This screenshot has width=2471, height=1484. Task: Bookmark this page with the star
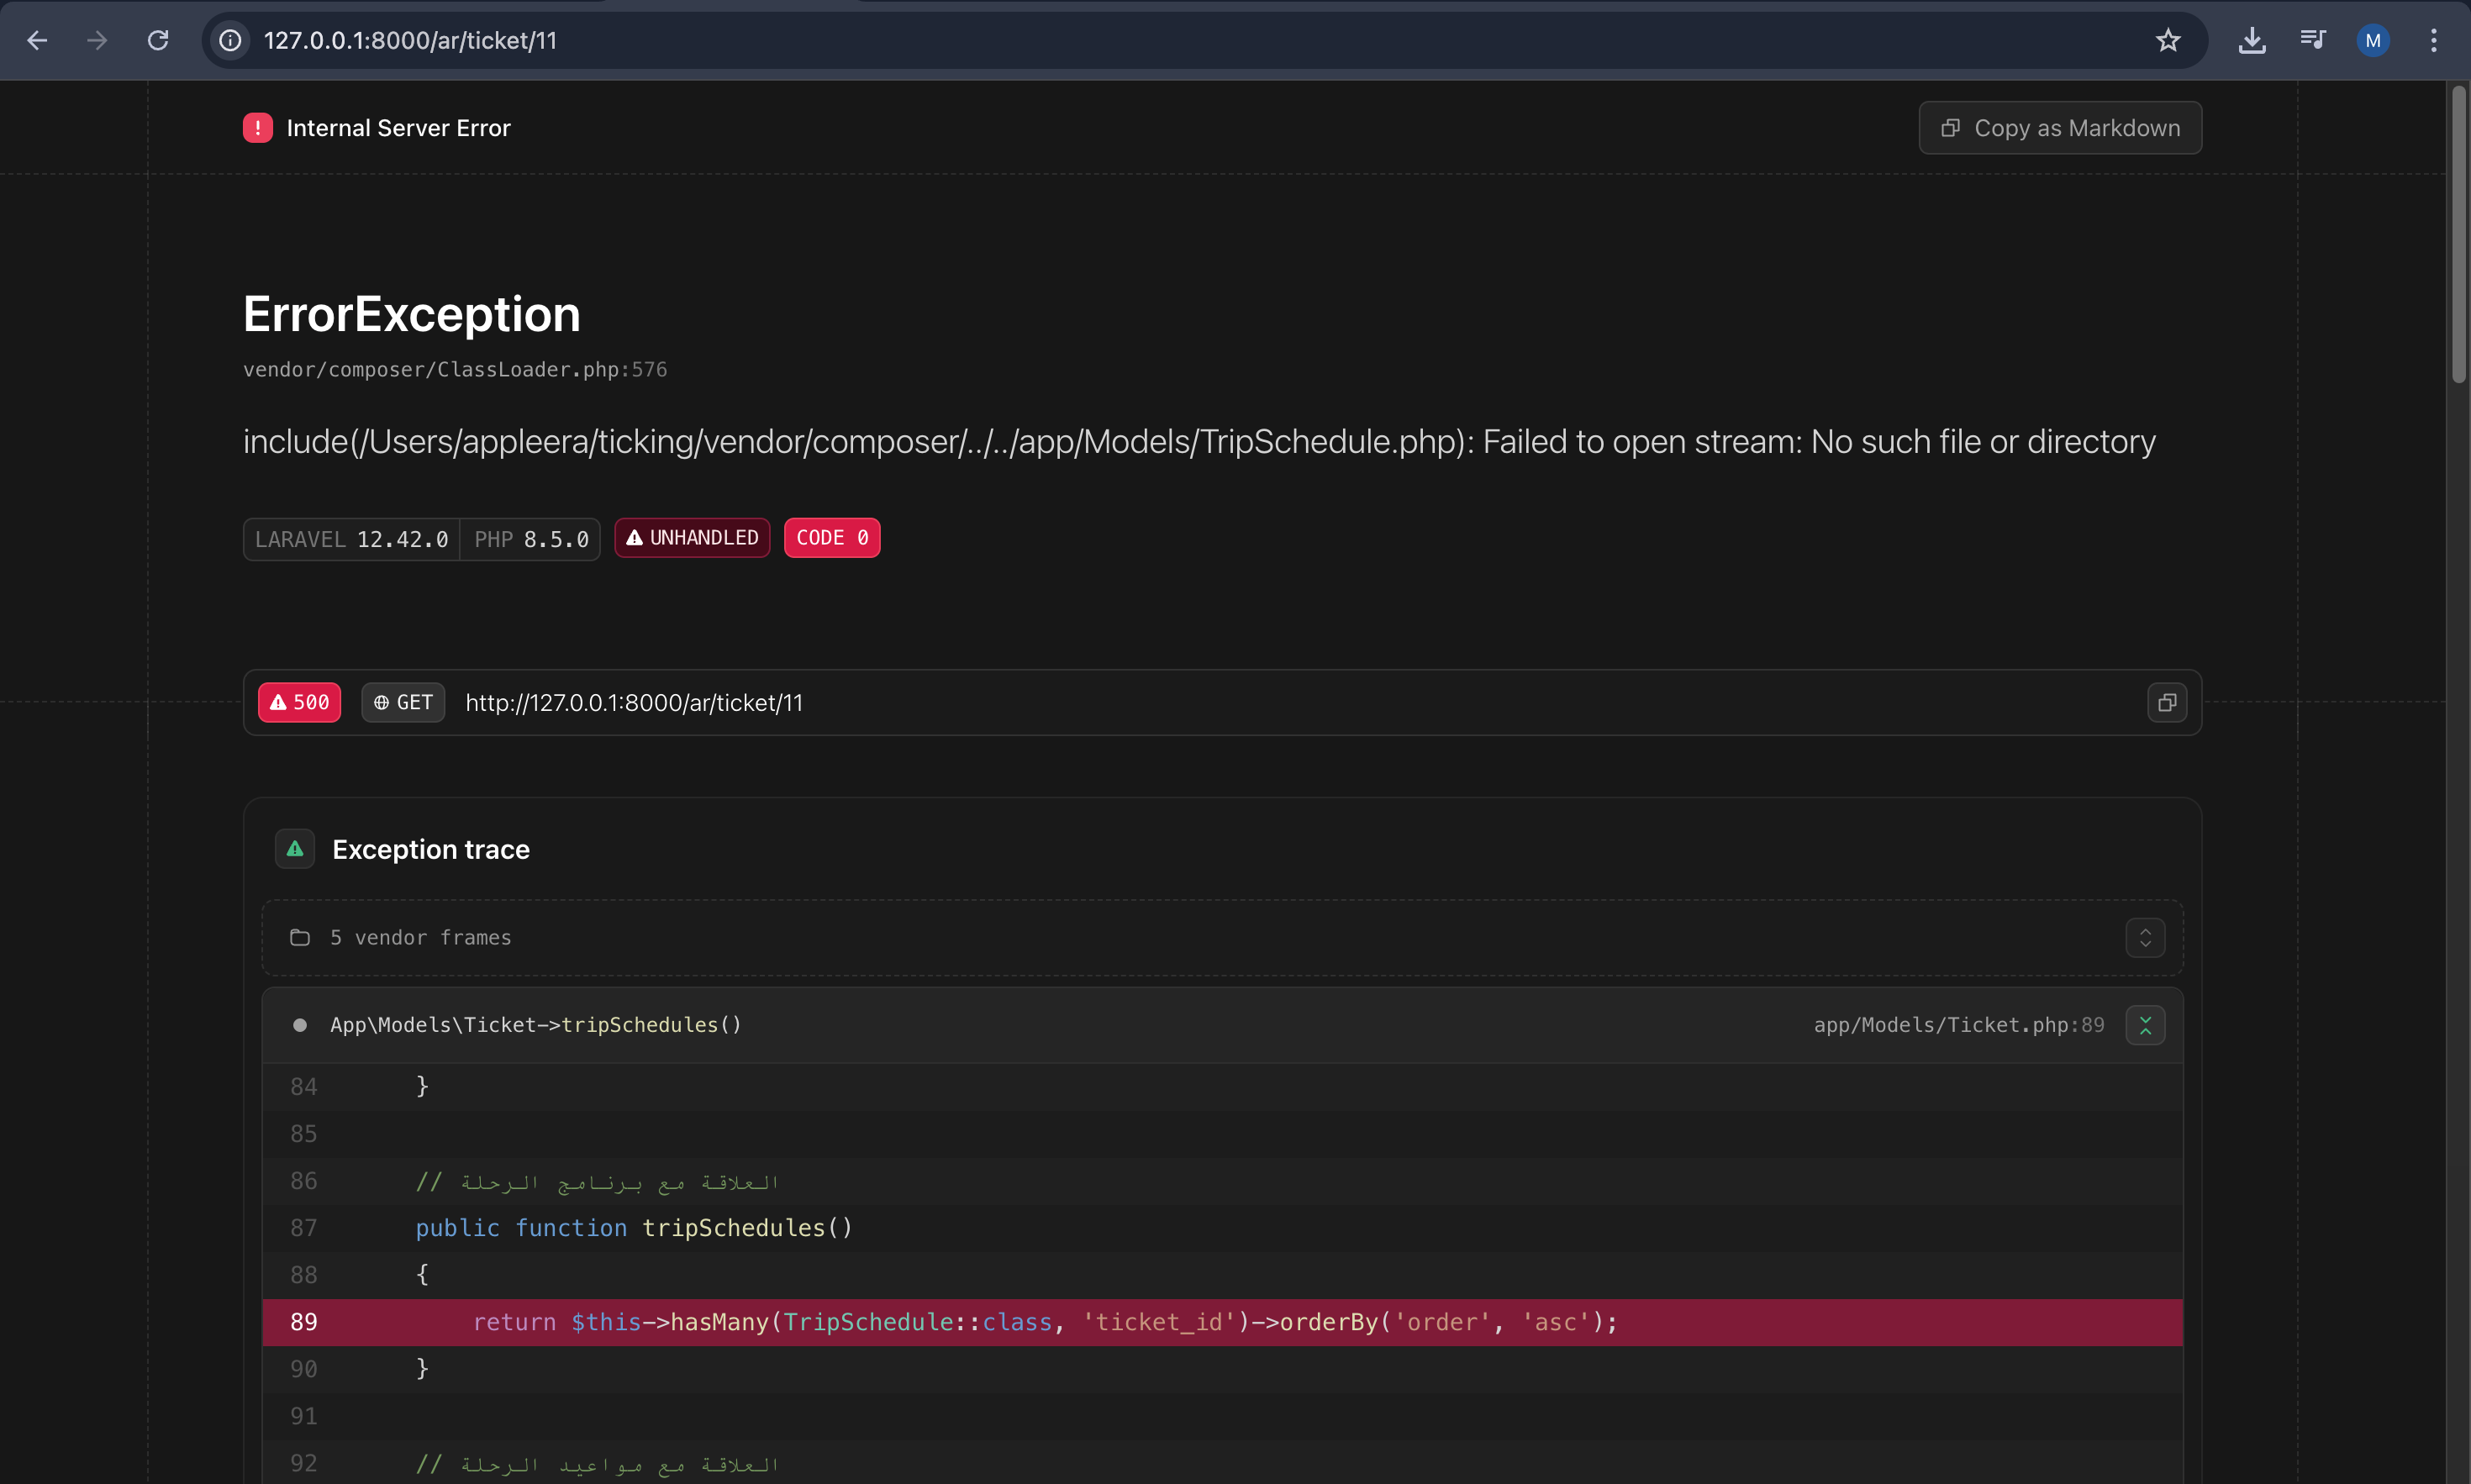coord(2168,40)
